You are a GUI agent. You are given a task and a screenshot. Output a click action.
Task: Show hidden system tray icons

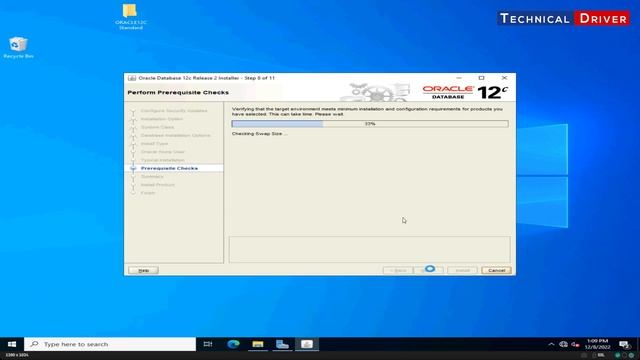pyautogui.click(x=551, y=344)
